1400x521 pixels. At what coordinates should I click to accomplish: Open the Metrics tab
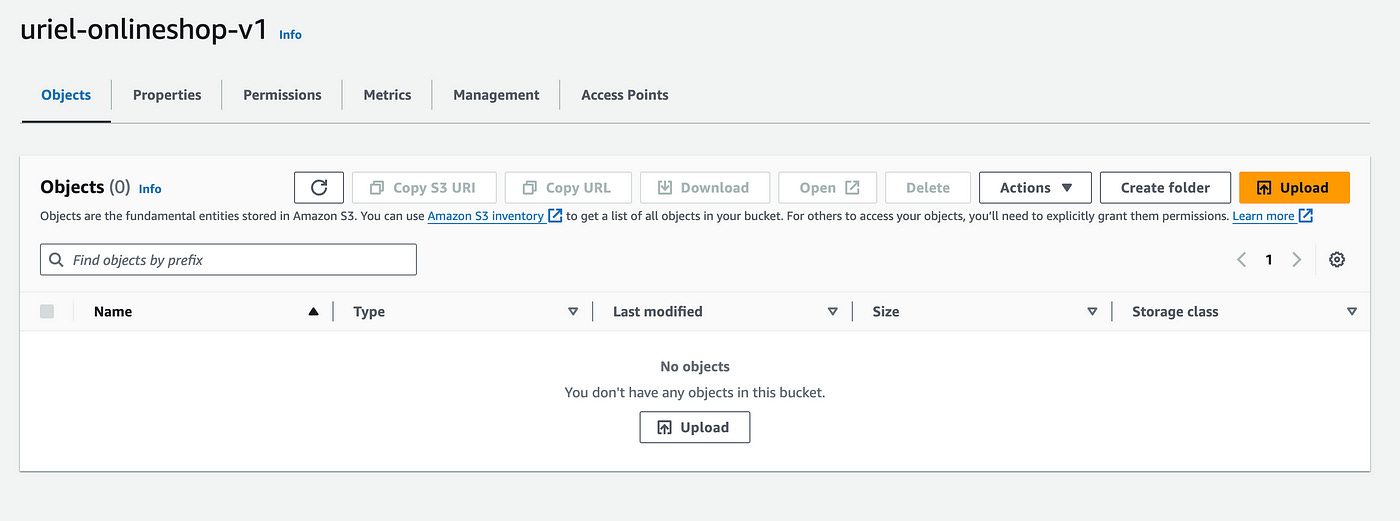[387, 95]
